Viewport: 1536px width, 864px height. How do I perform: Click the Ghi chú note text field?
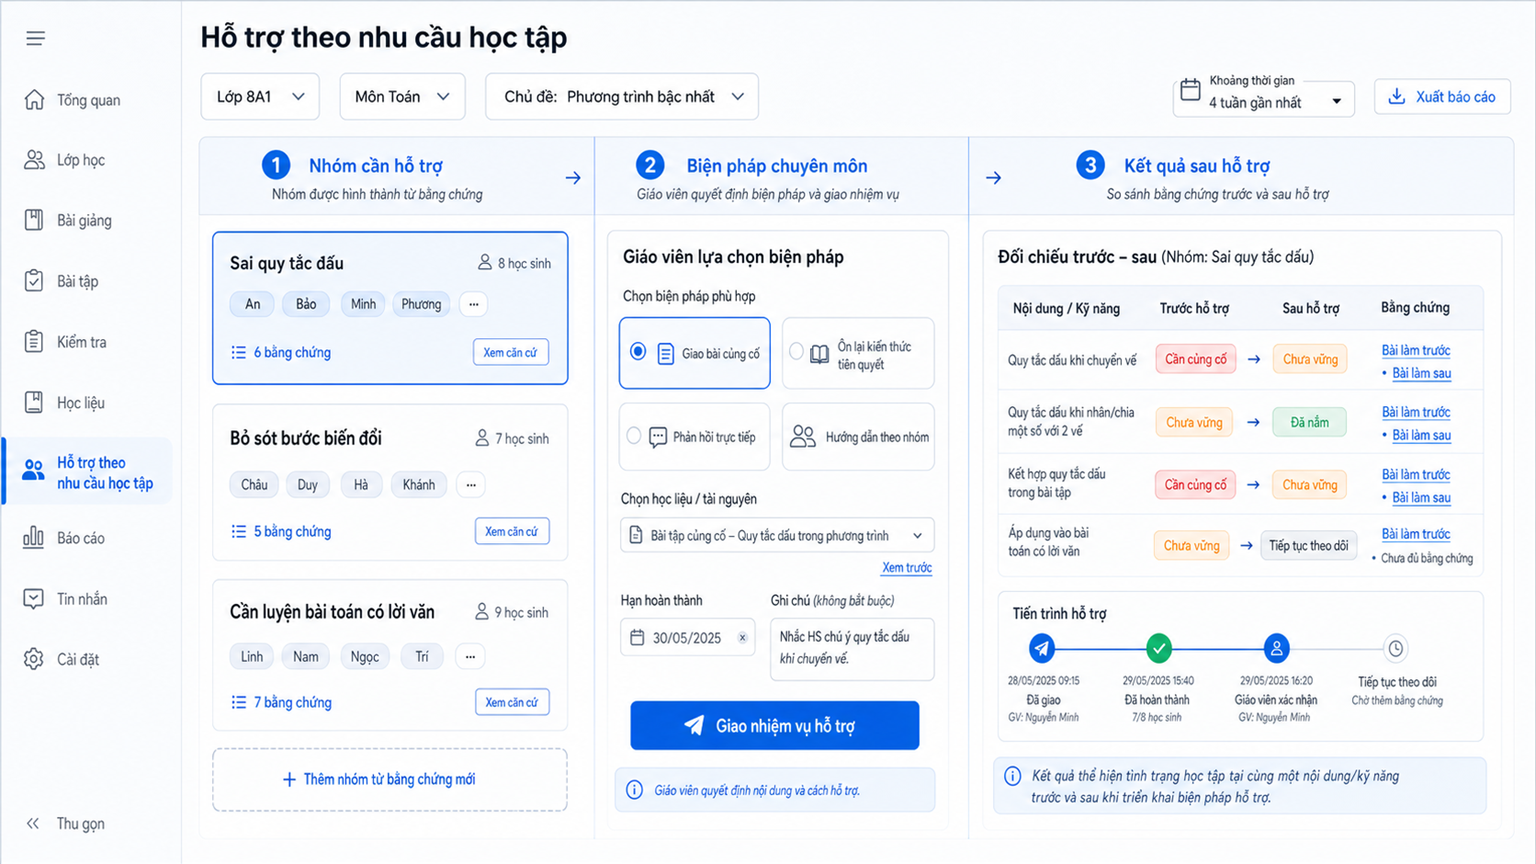852,648
